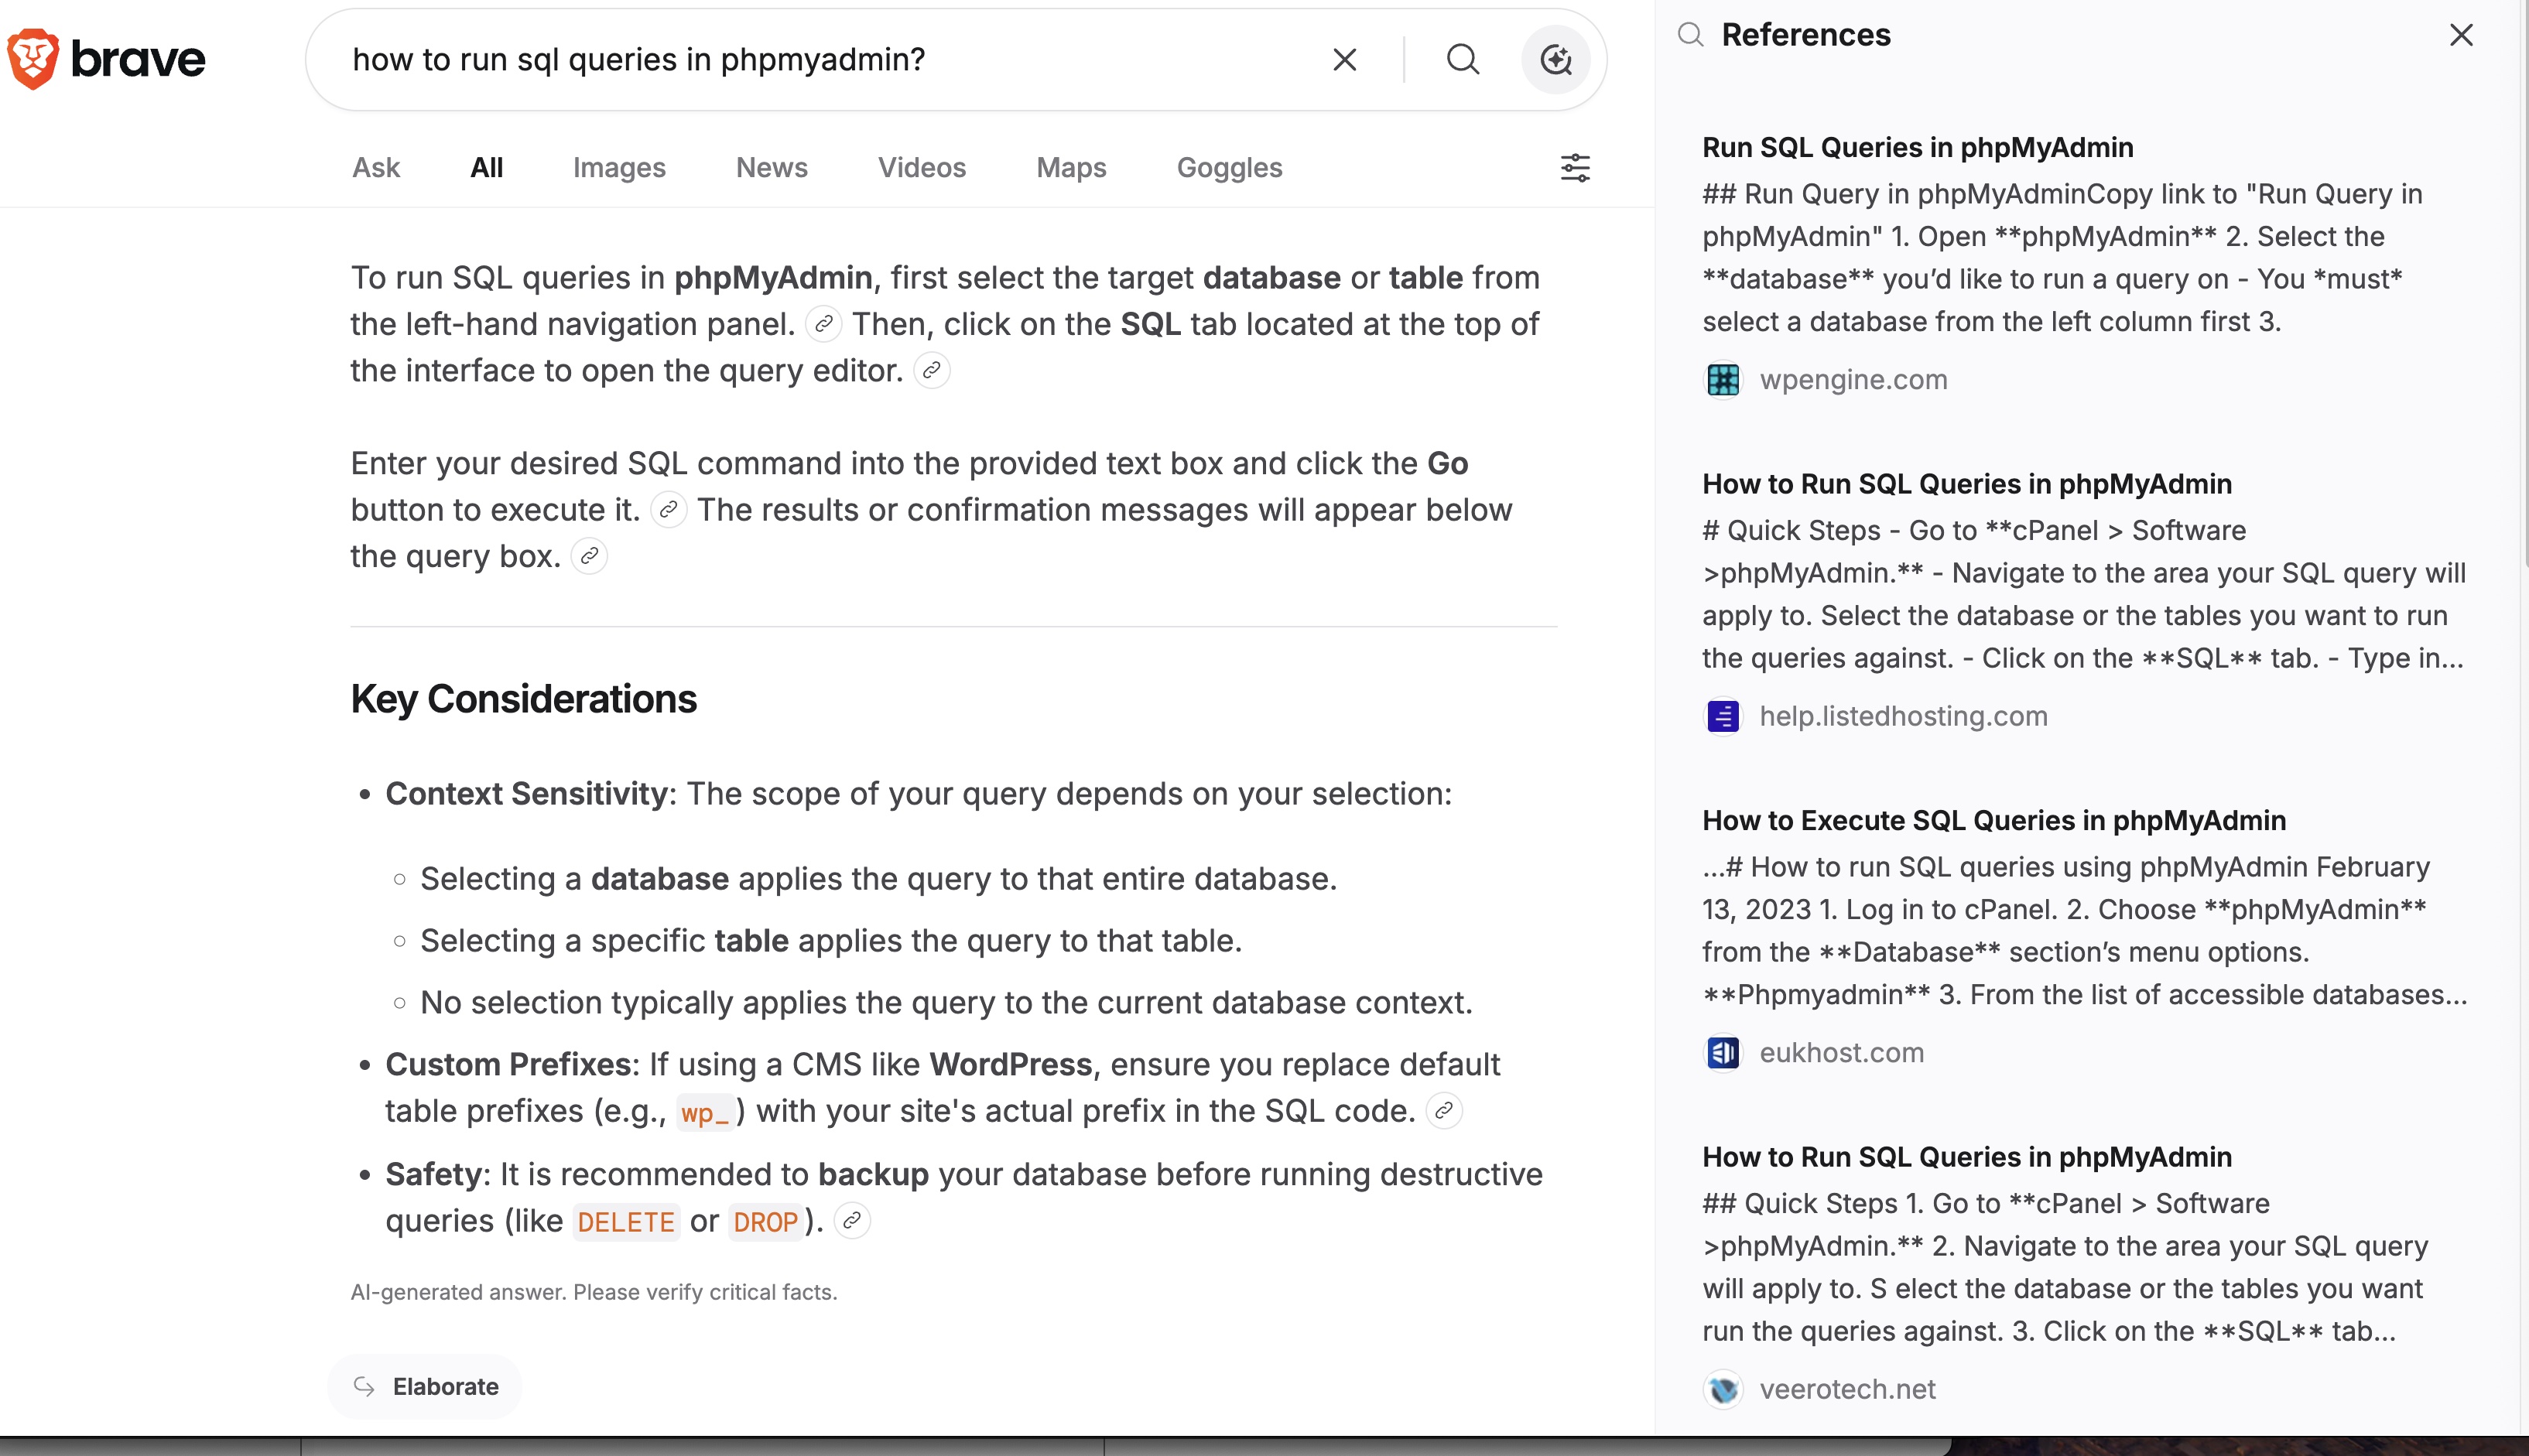Open search settings sliders icon
This screenshot has height=1456, width=2529.
pos(1575,168)
